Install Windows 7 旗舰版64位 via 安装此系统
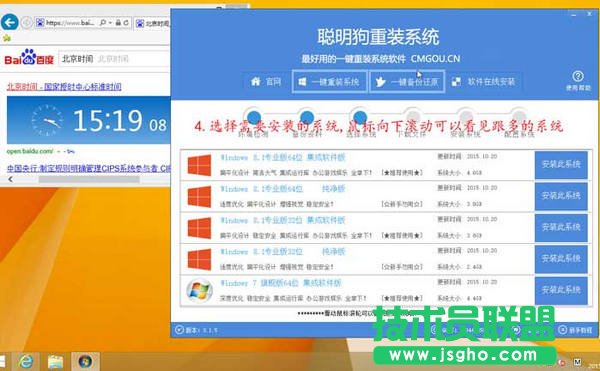This screenshot has width=600, height=371. pyautogui.click(x=561, y=290)
